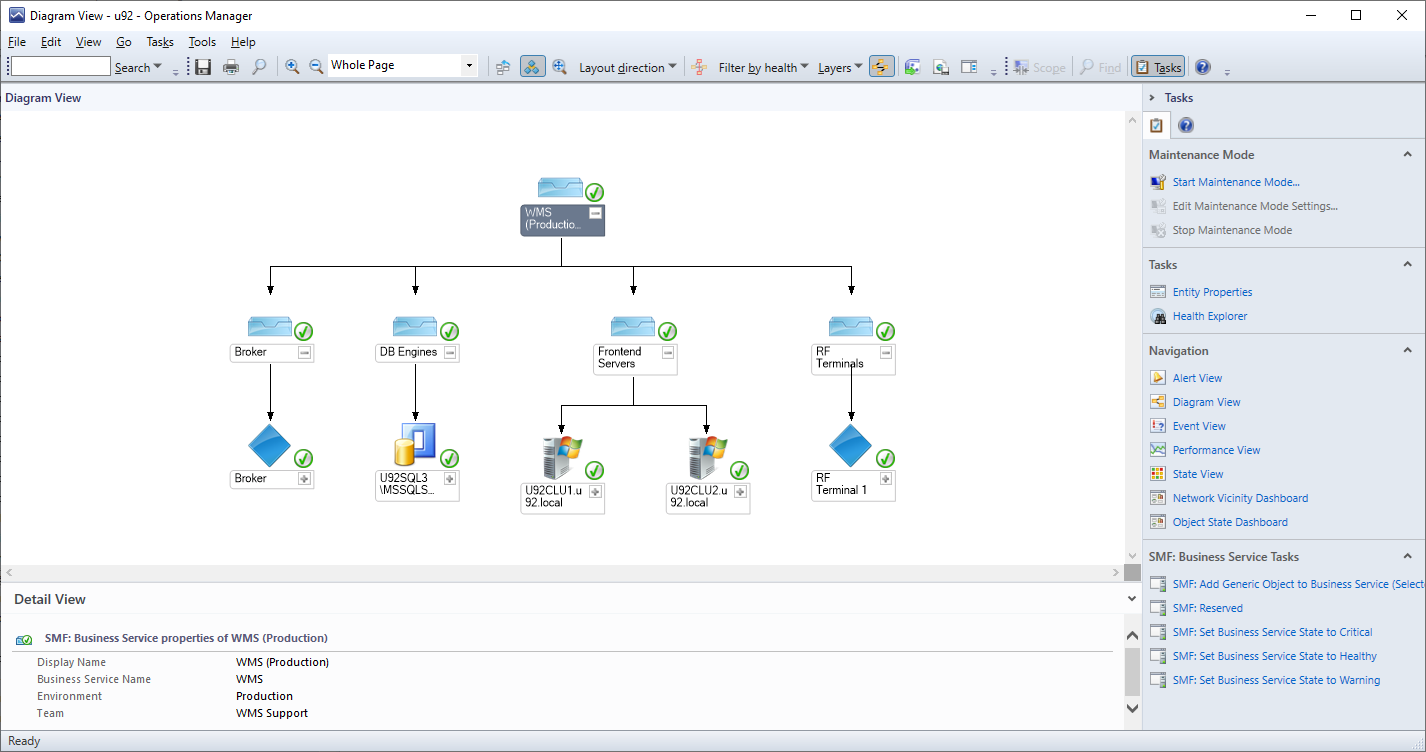Open the File menu
This screenshot has width=1426, height=752.
coord(17,42)
